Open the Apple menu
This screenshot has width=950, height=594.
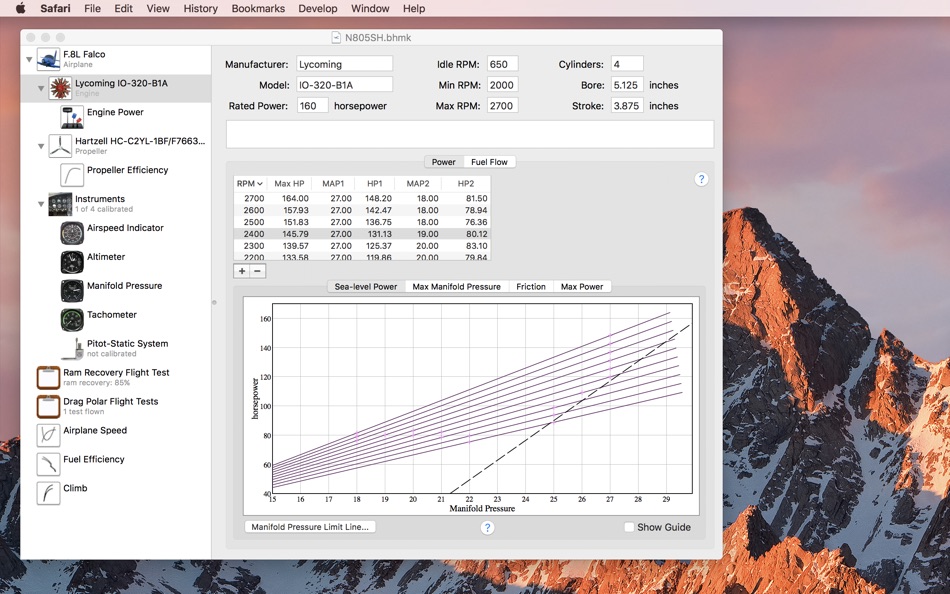20,8
